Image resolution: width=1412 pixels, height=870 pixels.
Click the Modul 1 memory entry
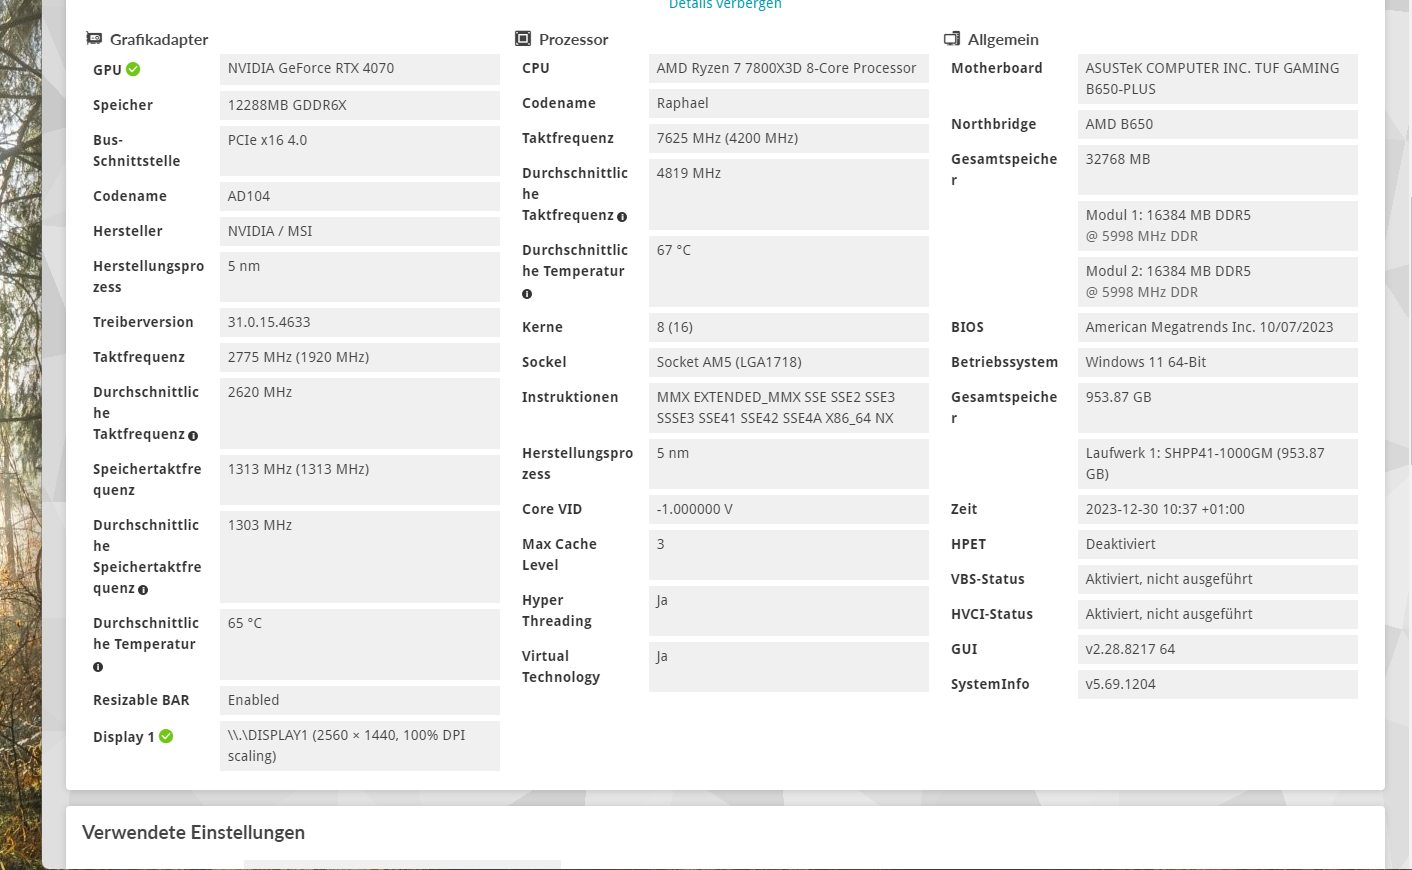point(1218,226)
